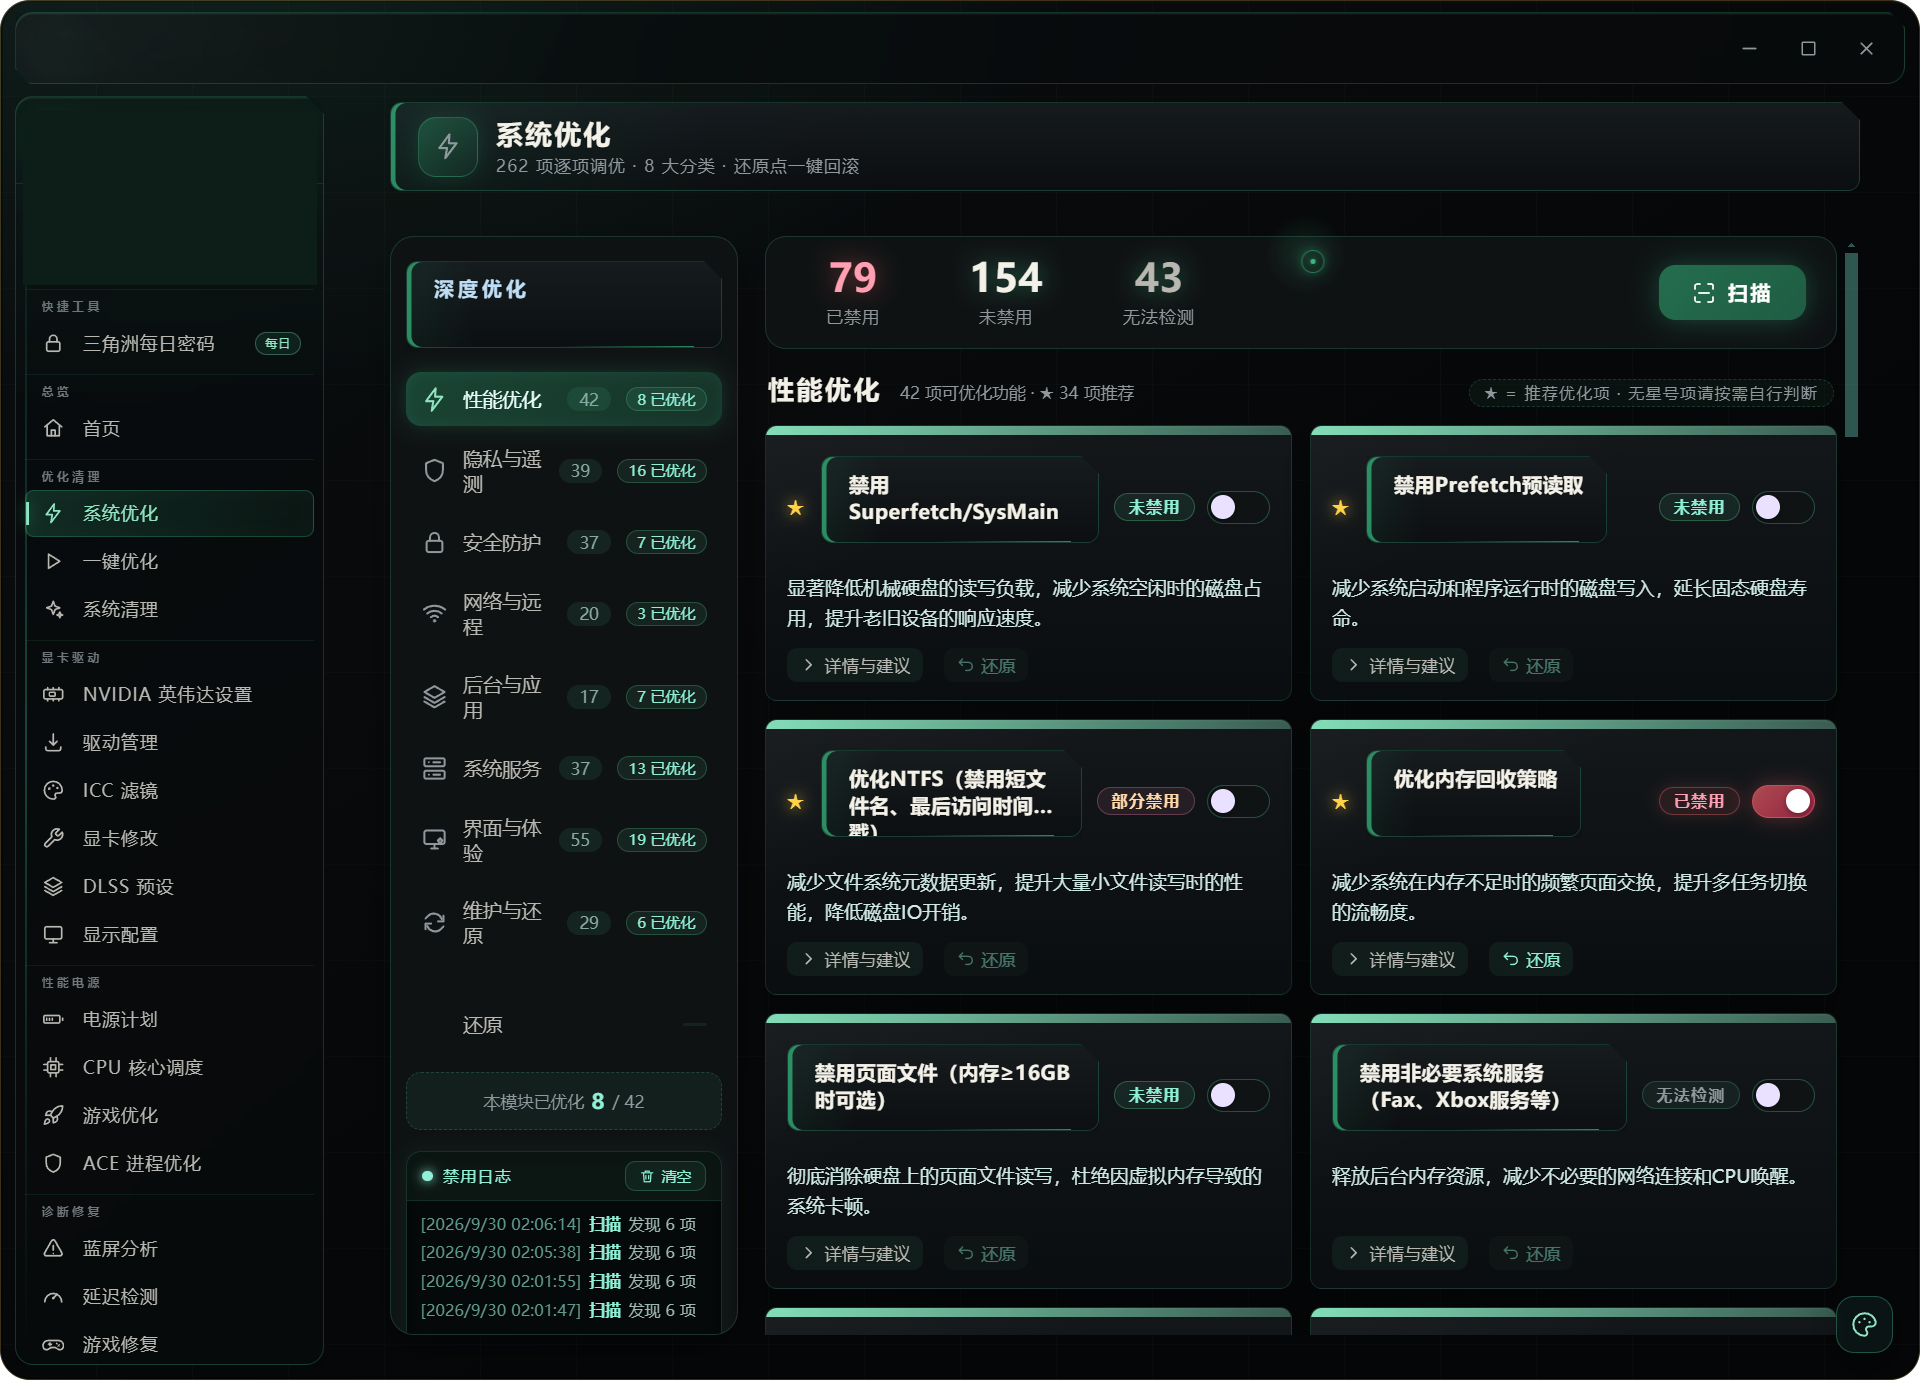
Task: Expand 详情与建议 under 优化NTFS card
Action: [856, 960]
